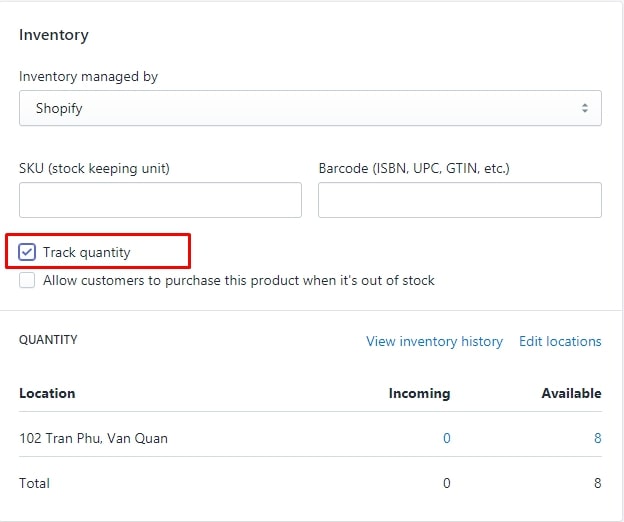This screenshot has height=522, width=624.
Task: Uncheck the Track quantity checkbox
Action: coord(27,252)
